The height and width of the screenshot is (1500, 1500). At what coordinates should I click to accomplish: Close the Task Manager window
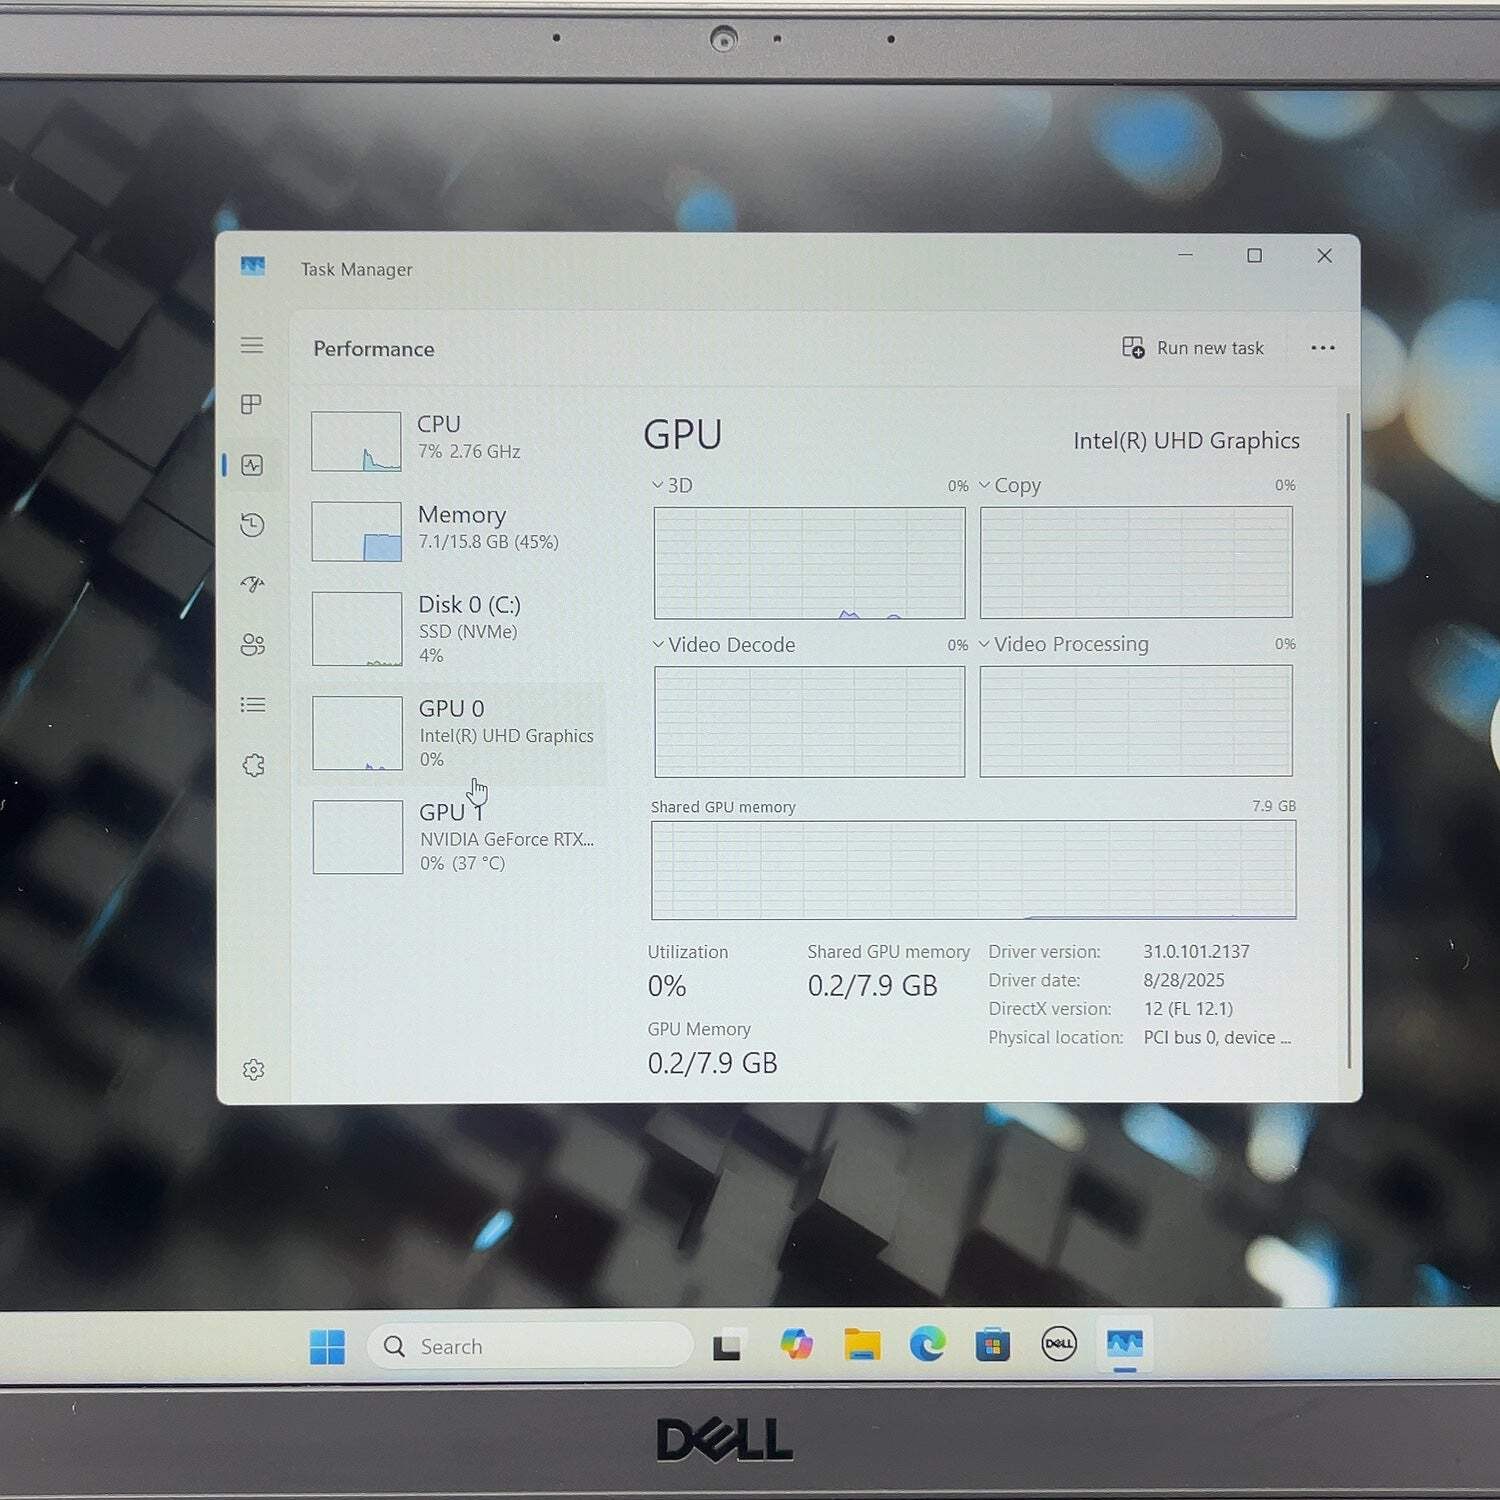(1324, 256)
